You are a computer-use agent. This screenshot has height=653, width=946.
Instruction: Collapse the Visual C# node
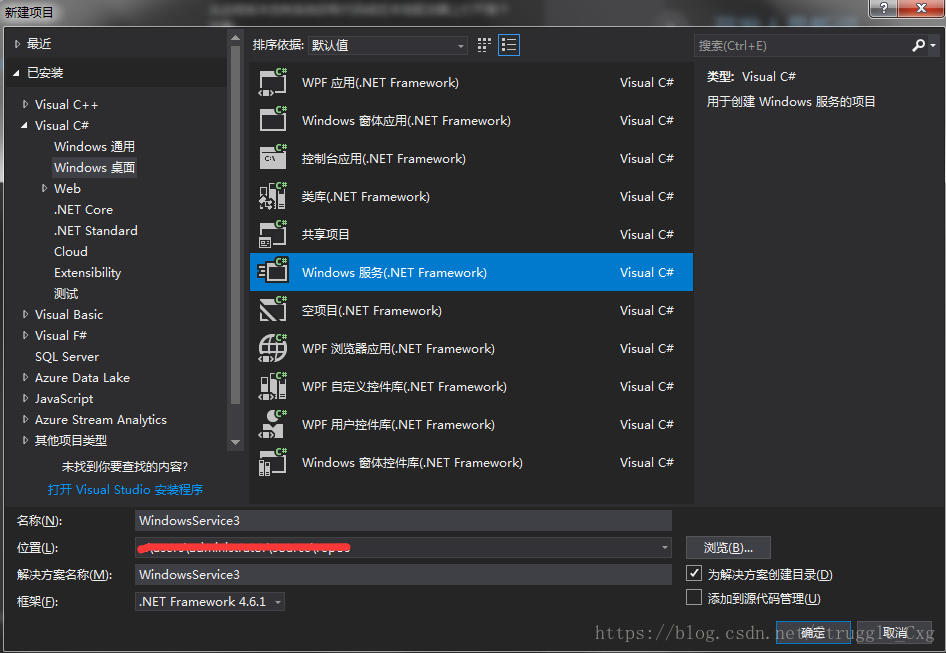(x=24, y=126)
